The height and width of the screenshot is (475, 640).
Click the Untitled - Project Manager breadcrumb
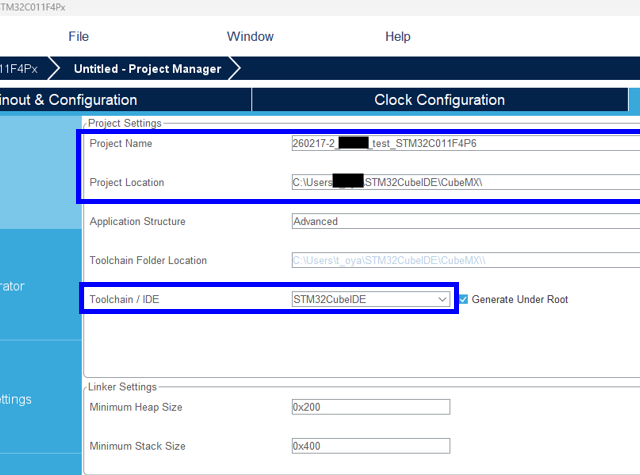coord(147,69)
